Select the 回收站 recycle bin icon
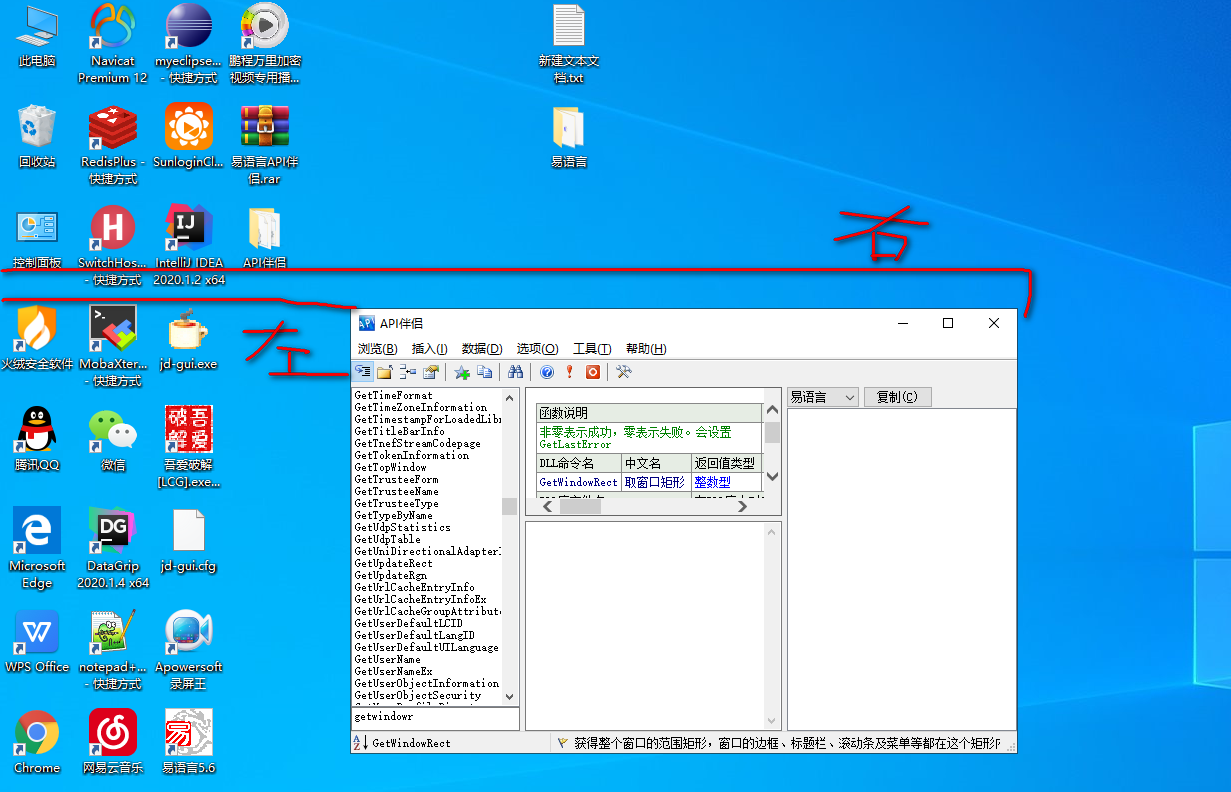The height and width of the screenshot is (792, 1231). pos(37,137)
